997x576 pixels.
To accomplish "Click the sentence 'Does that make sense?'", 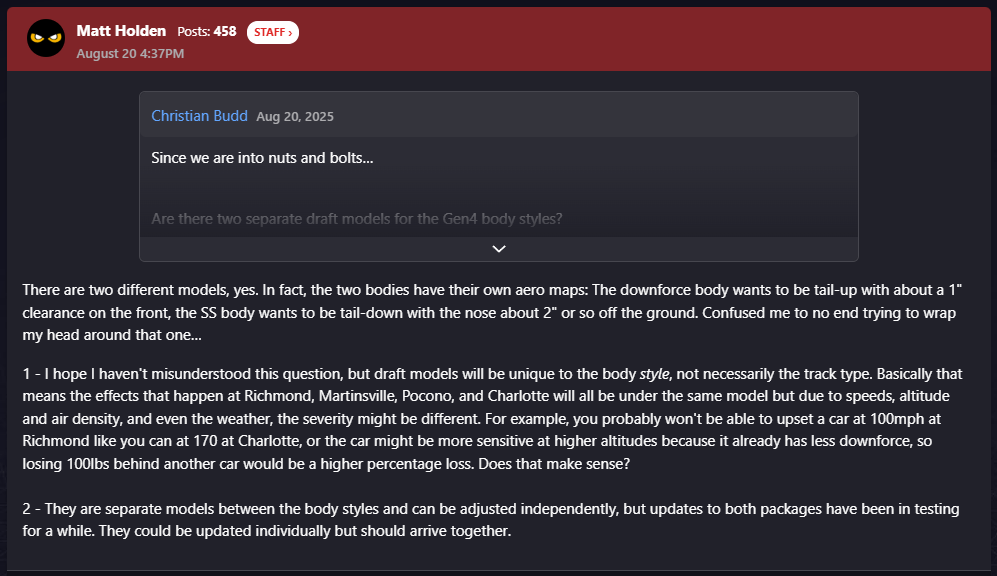I will (554, 463).
